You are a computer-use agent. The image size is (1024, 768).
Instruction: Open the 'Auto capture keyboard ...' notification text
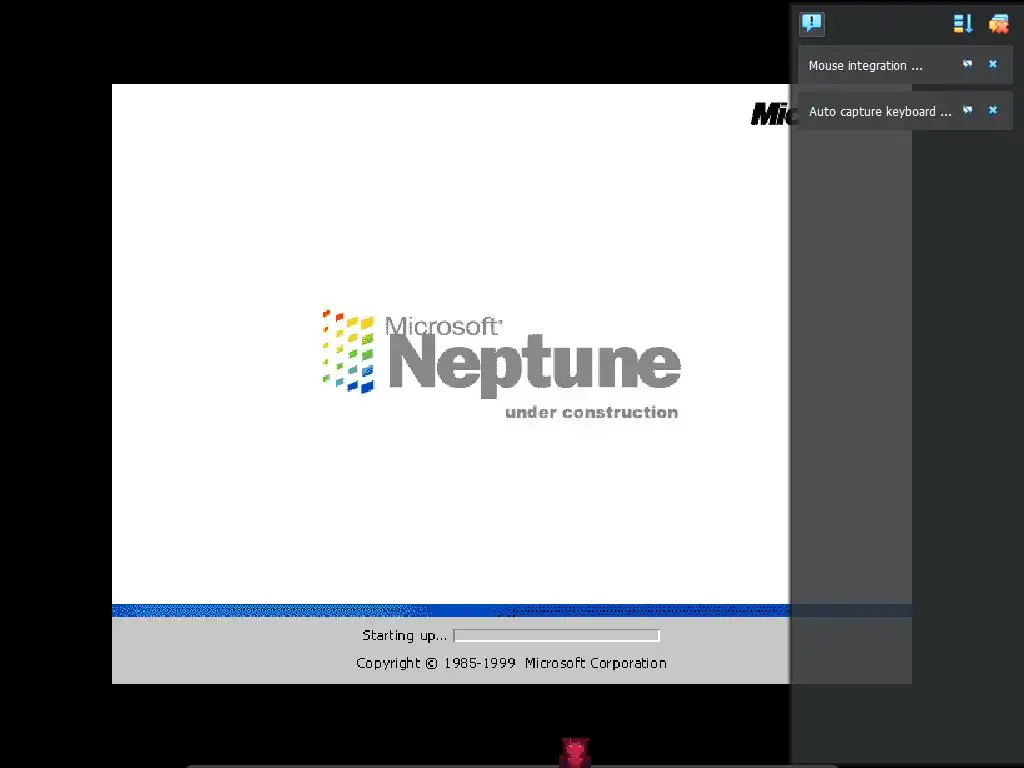(880, 112)
